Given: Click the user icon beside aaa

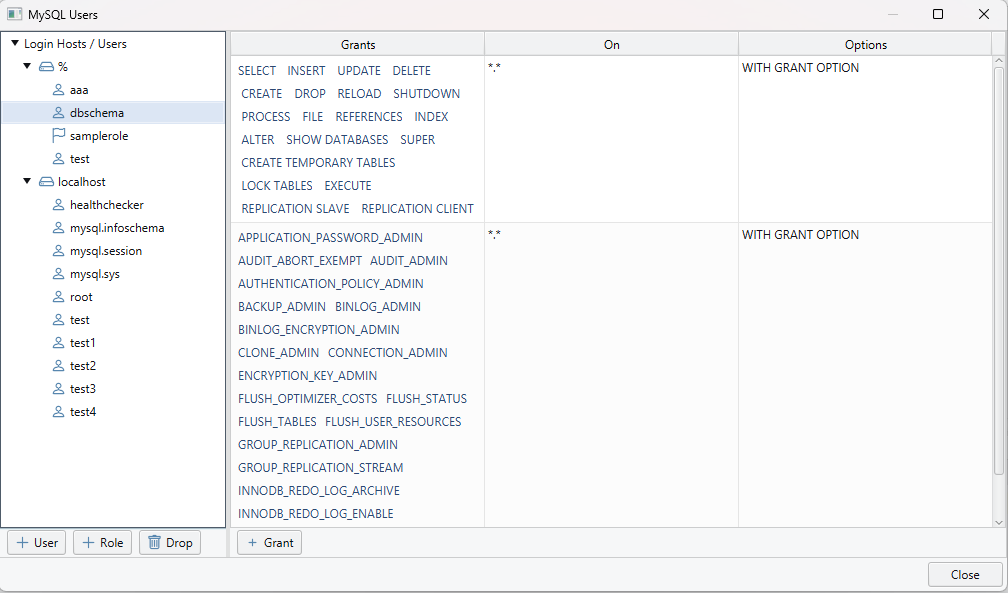Looking at the screenshot, I should (x=58, y=90).
